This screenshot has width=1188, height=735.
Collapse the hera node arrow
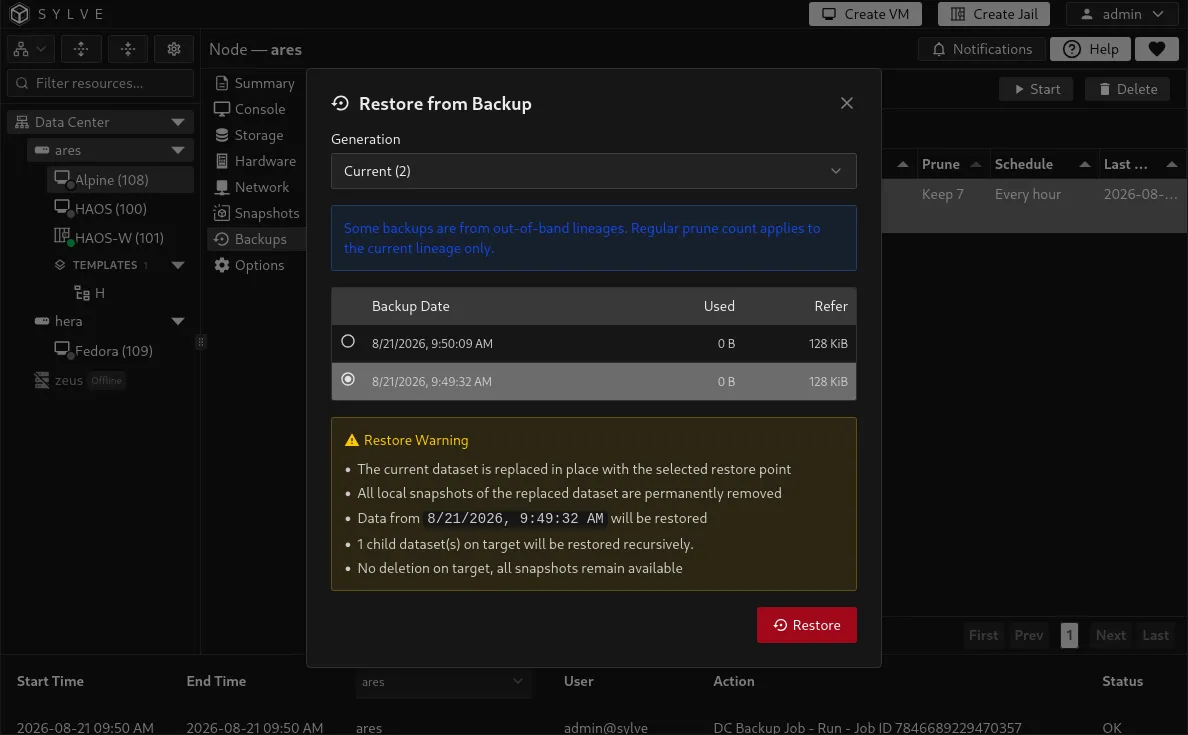[178, 321]
